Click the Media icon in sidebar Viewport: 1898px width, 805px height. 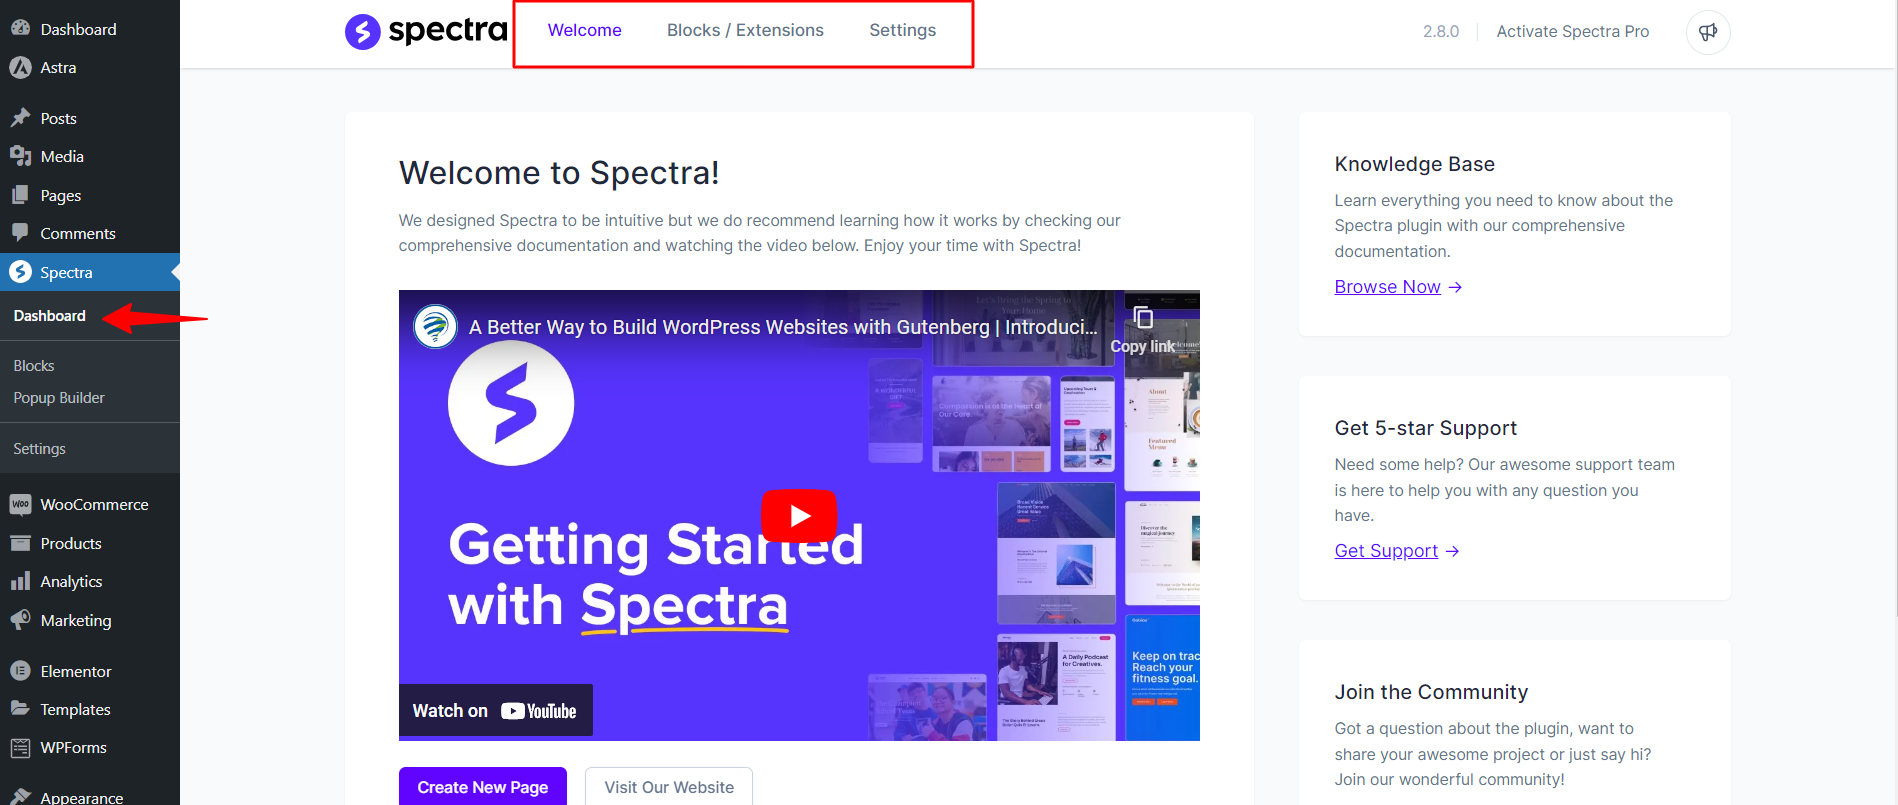point(20,156)
